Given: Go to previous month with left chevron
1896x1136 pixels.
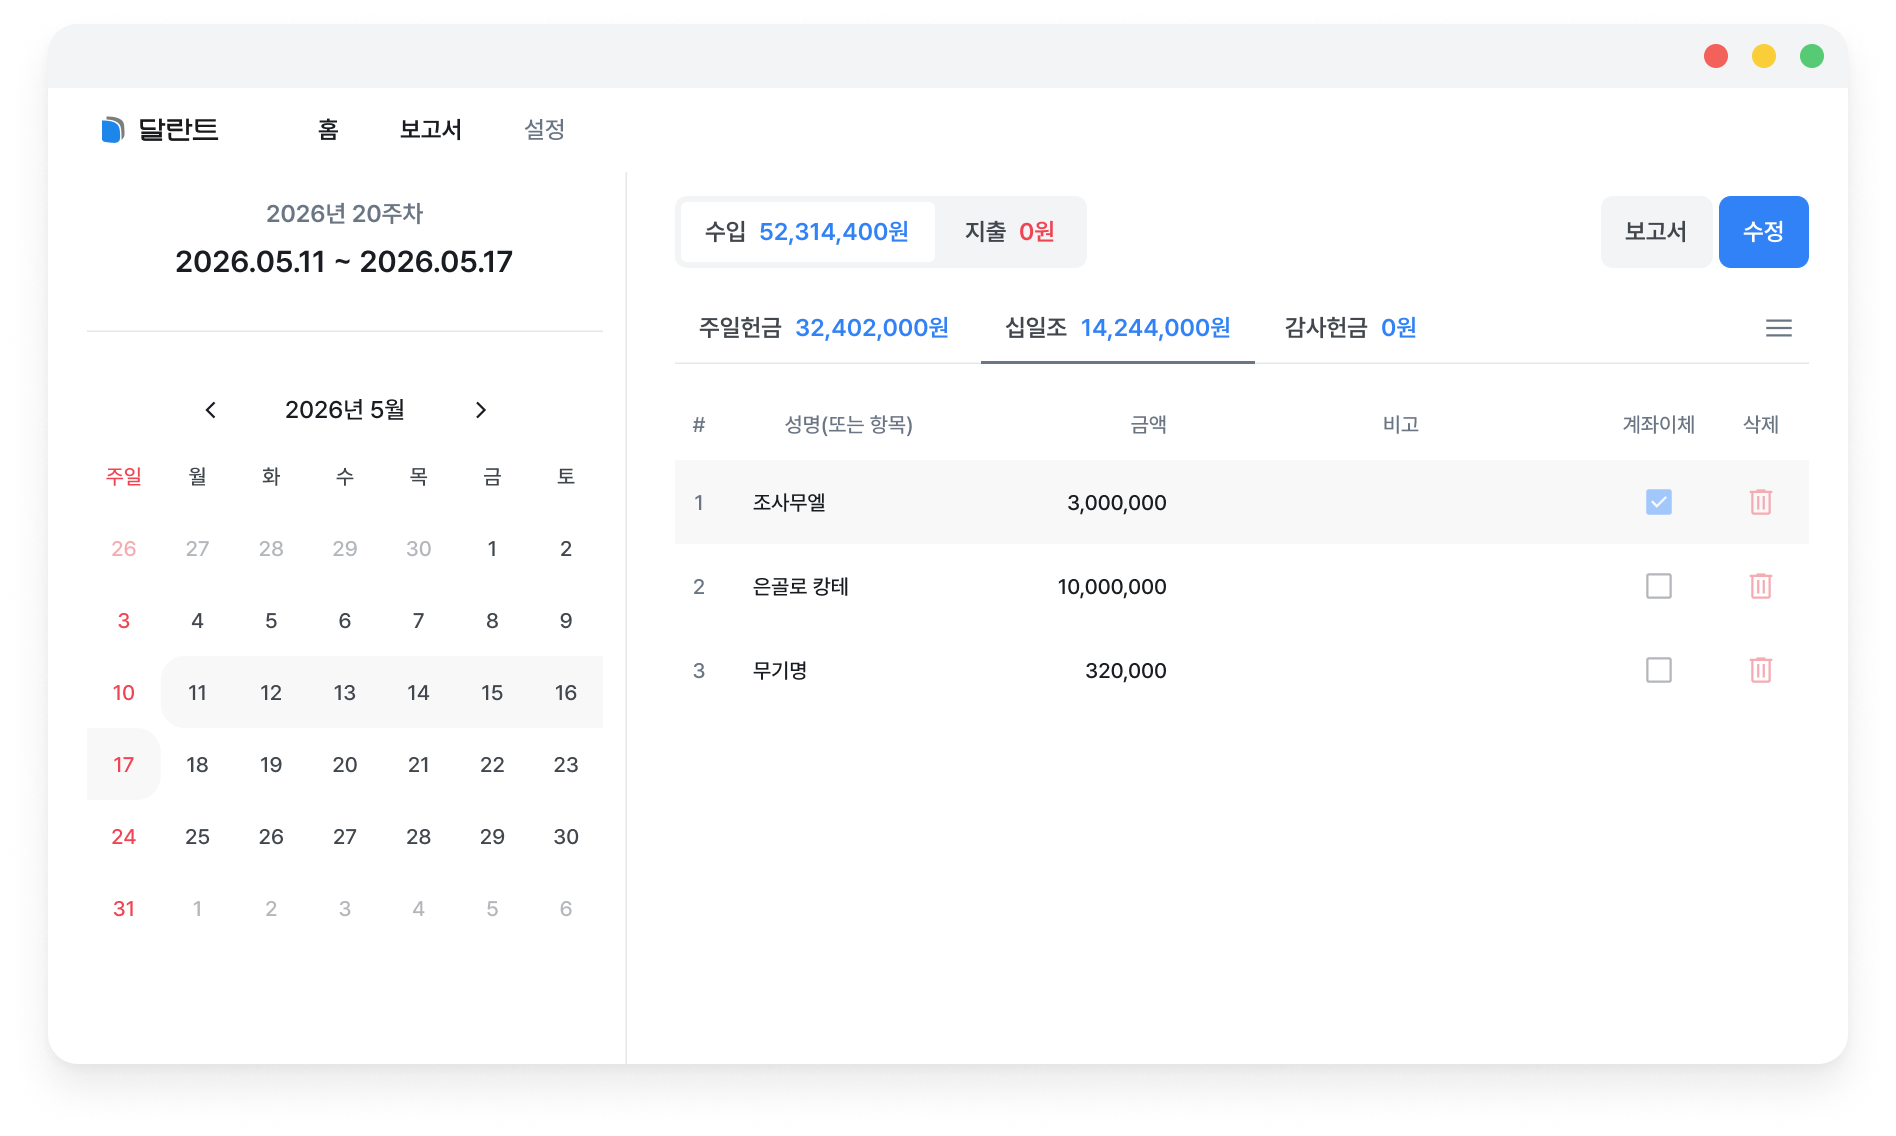Looking at the screenshot, I should [x=210, y=410].
